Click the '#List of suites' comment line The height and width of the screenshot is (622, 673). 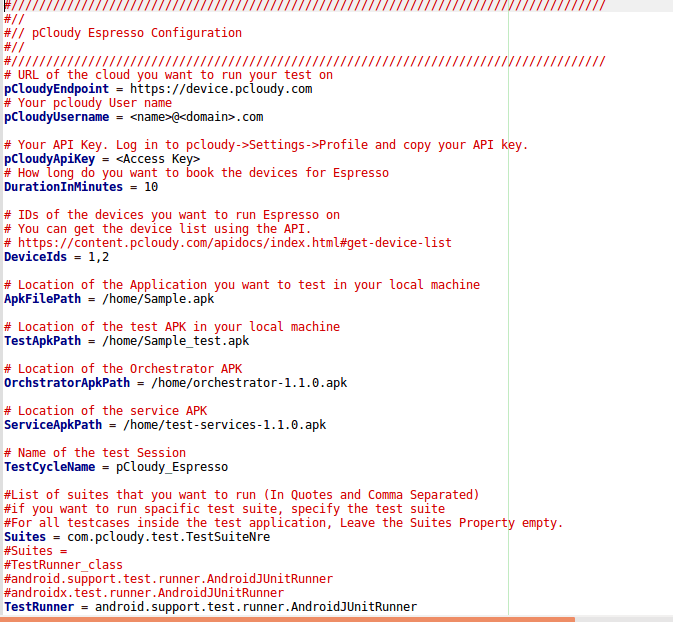coord(242,495)
